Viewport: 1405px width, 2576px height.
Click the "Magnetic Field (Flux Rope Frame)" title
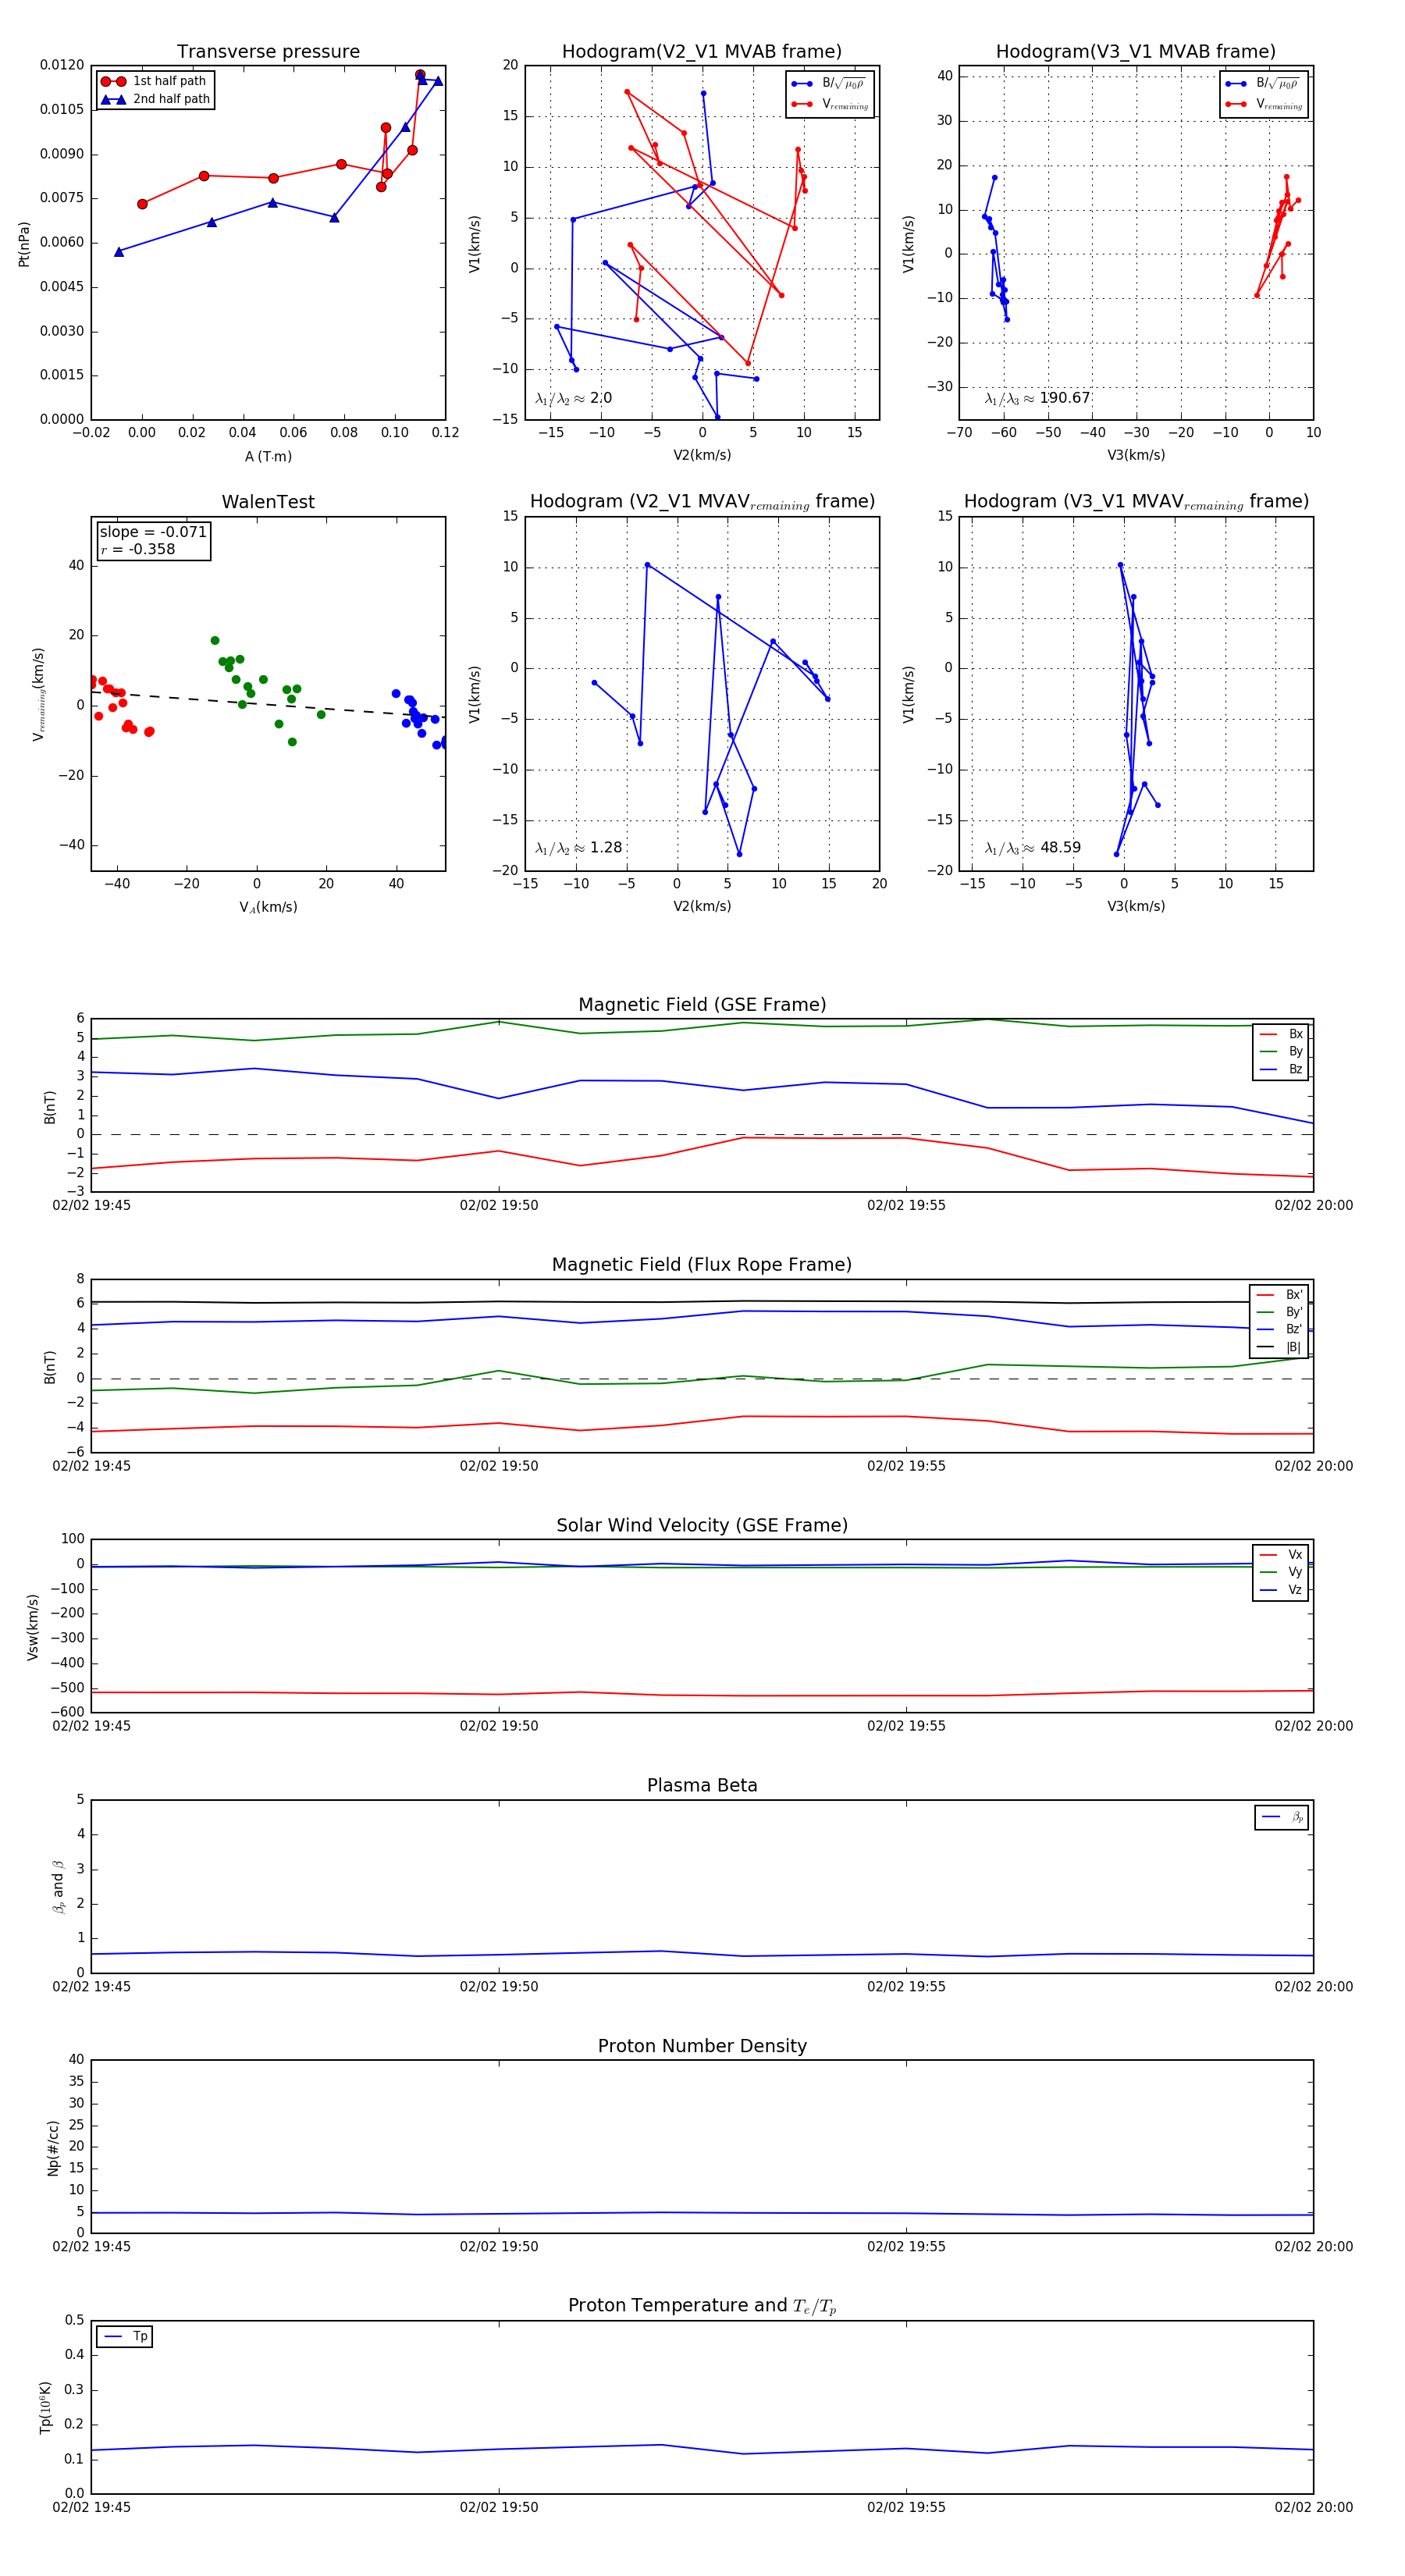(x=702, y=1265)
